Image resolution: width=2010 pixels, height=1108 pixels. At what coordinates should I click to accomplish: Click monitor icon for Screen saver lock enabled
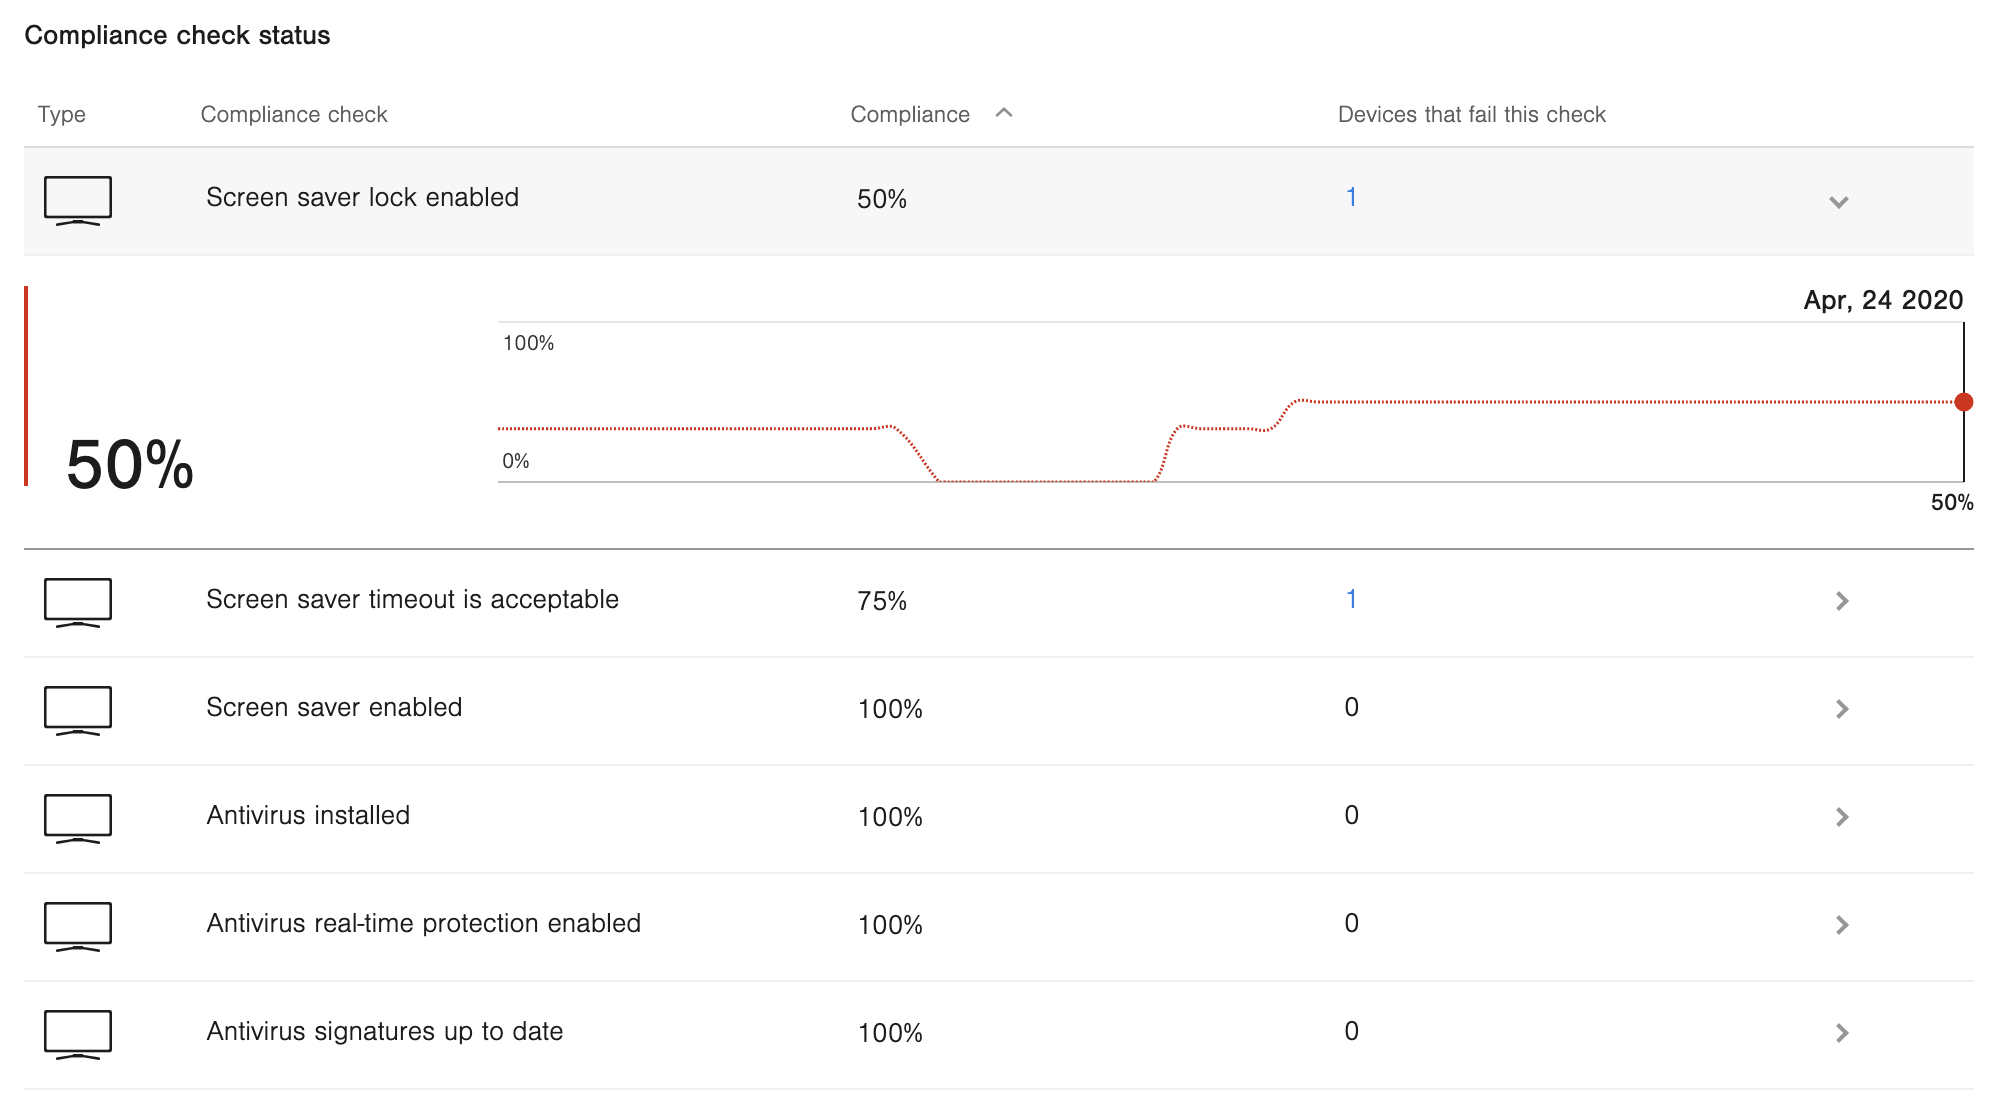pyautogui.click(x=78, y=200)
